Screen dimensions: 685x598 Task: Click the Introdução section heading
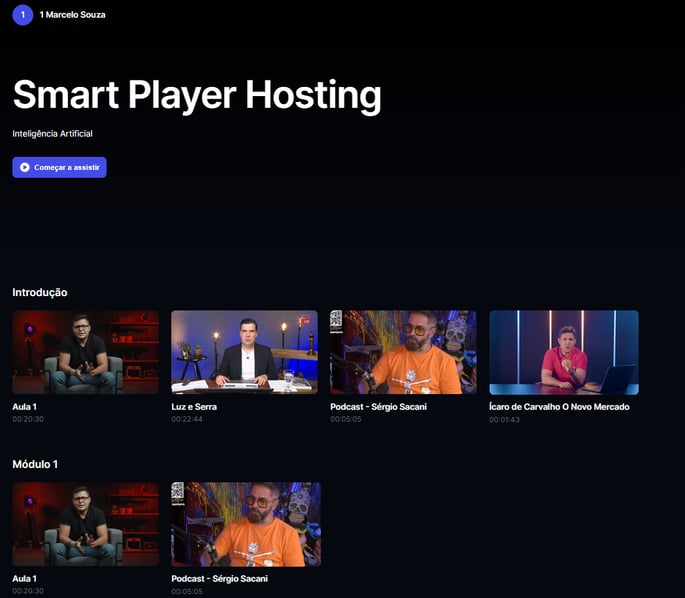click(40, 292)
